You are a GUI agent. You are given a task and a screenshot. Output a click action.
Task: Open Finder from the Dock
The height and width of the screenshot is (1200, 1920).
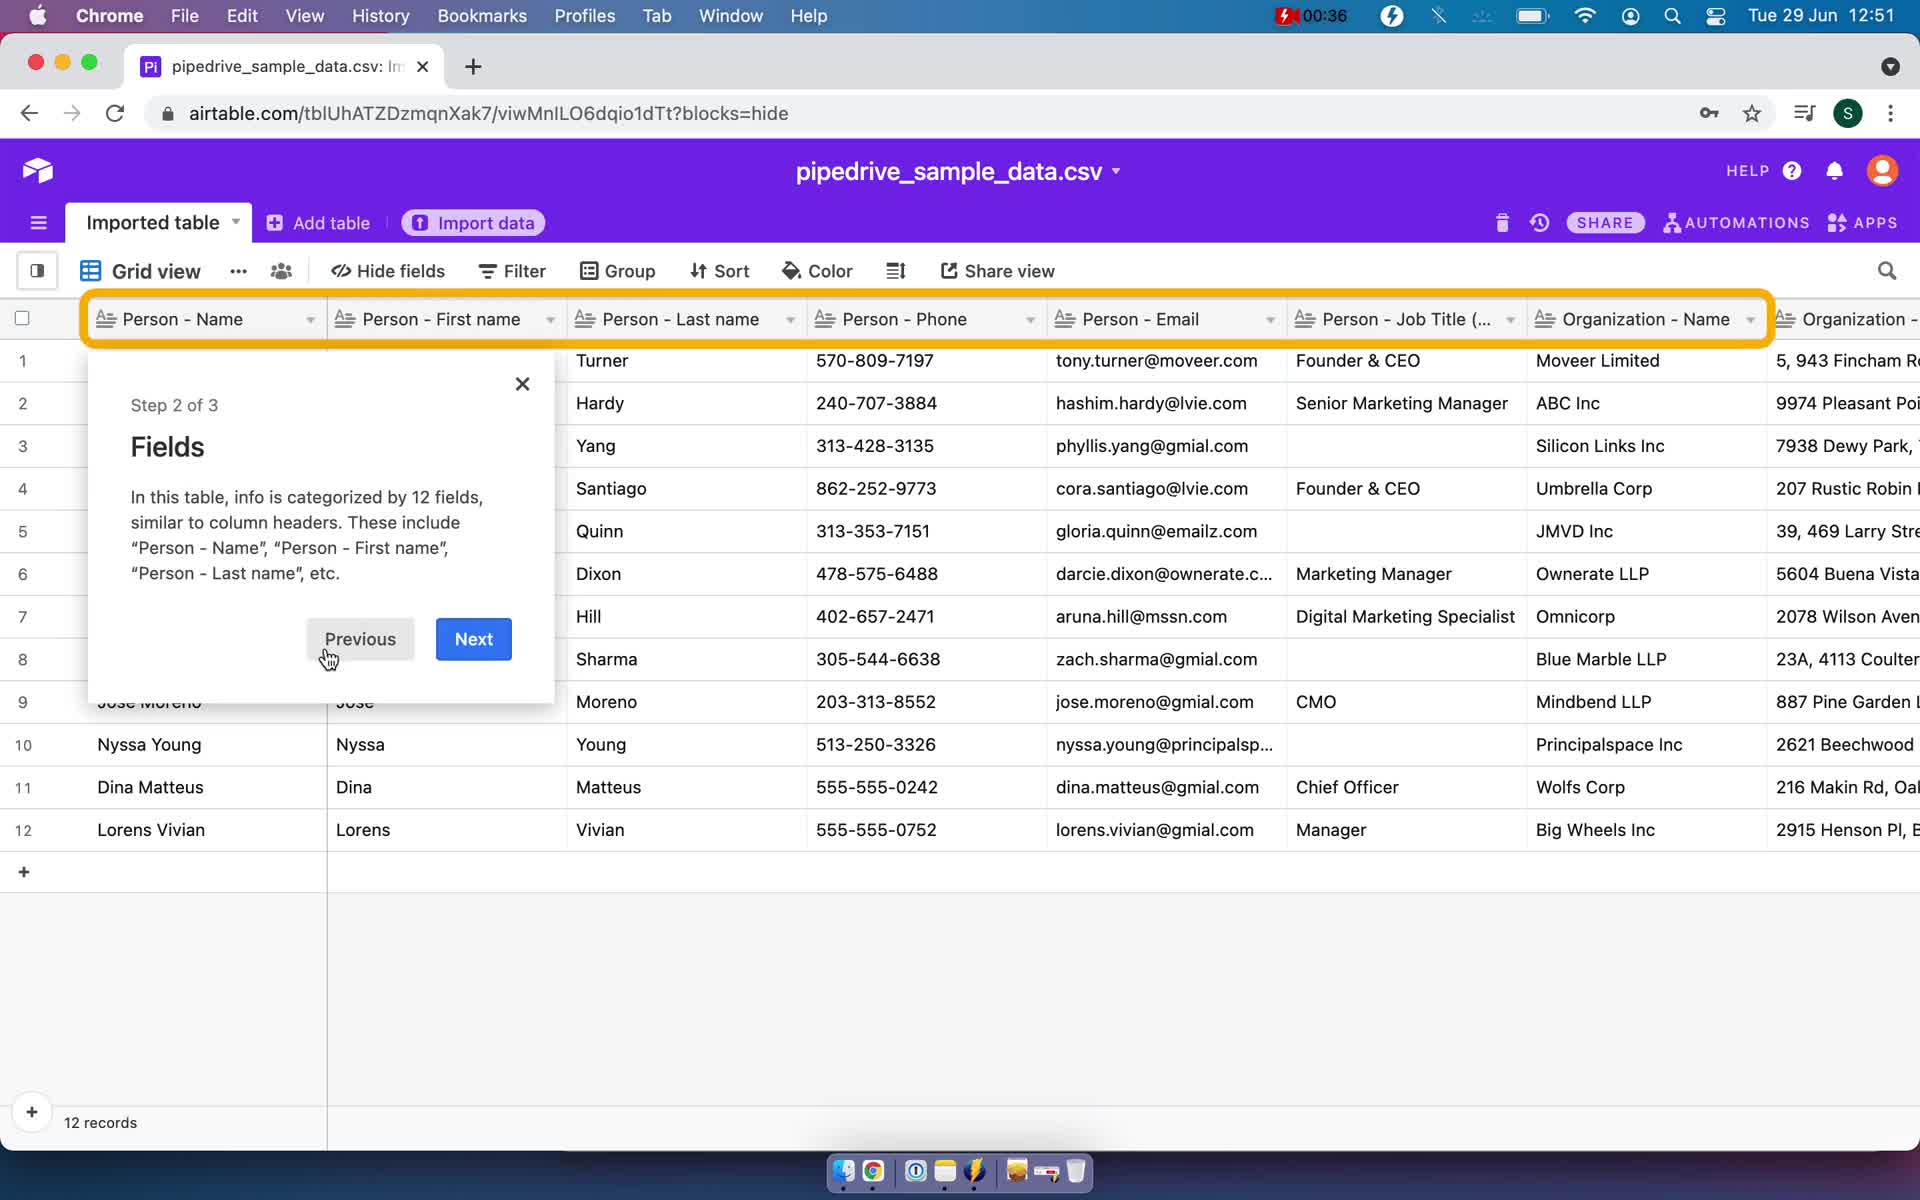[x=844, y=1171]
